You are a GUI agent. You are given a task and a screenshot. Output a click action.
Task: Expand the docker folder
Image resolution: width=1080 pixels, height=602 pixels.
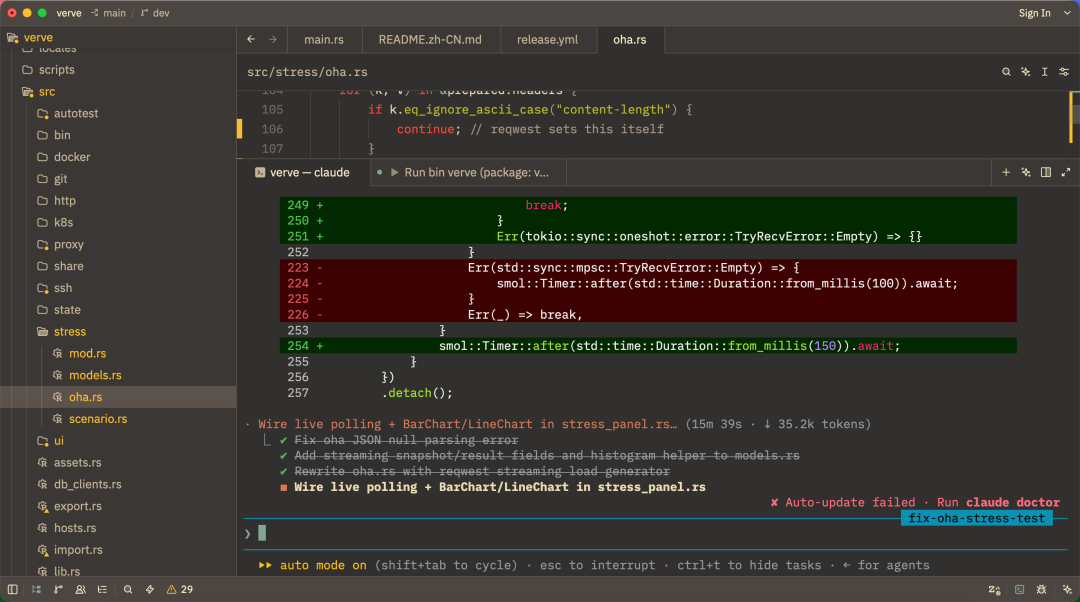(118, 157)
